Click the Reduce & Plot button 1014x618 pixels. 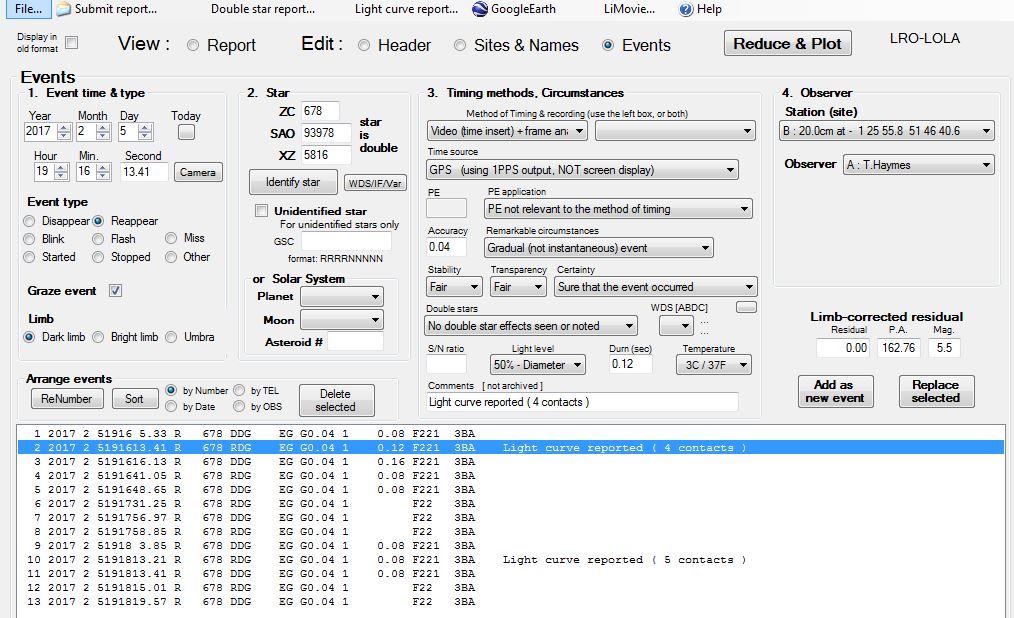point(787,43)
